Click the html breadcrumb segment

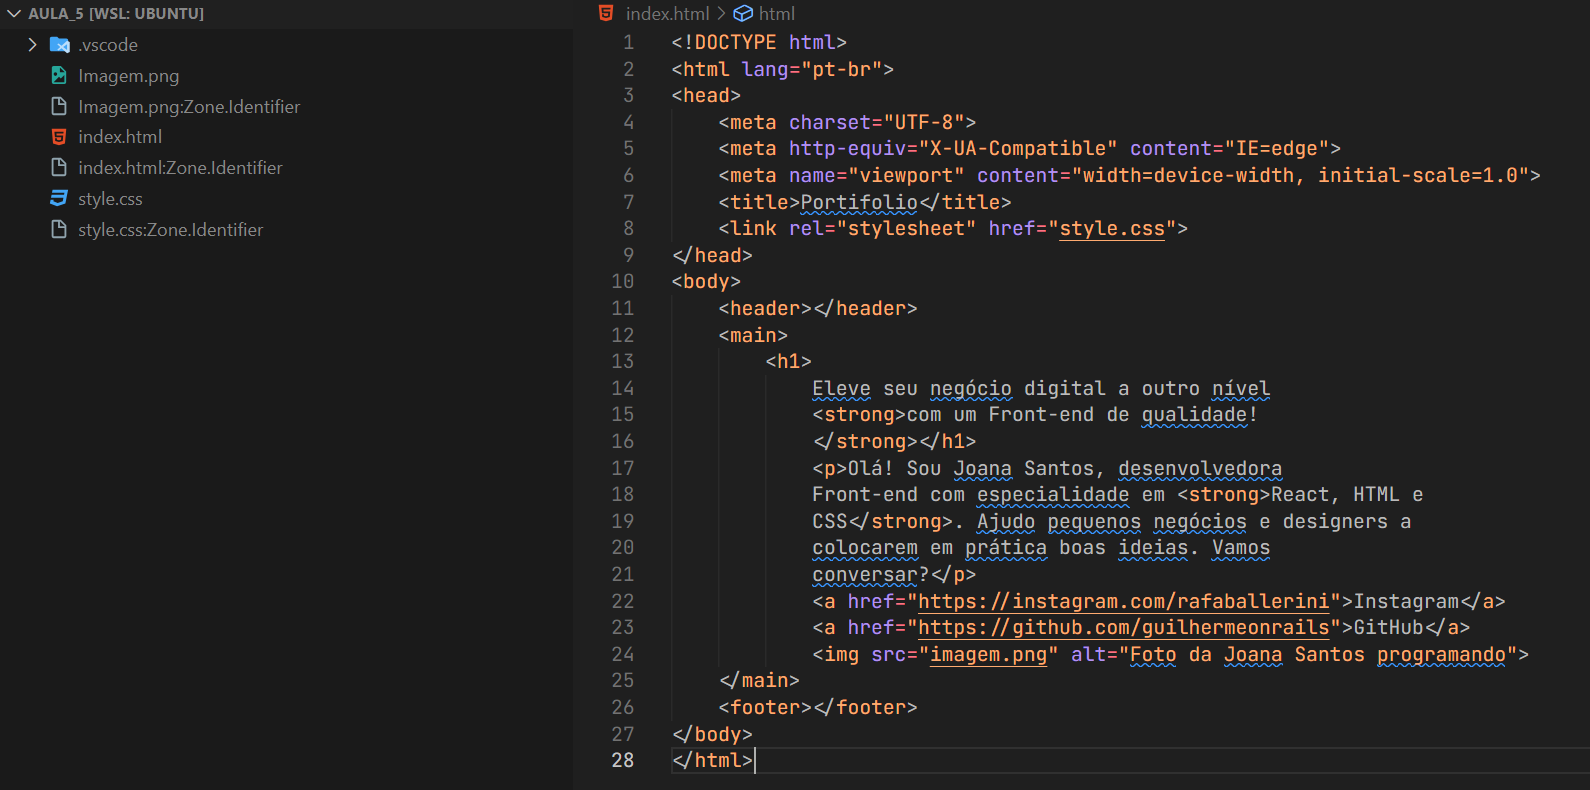[777, 13]
